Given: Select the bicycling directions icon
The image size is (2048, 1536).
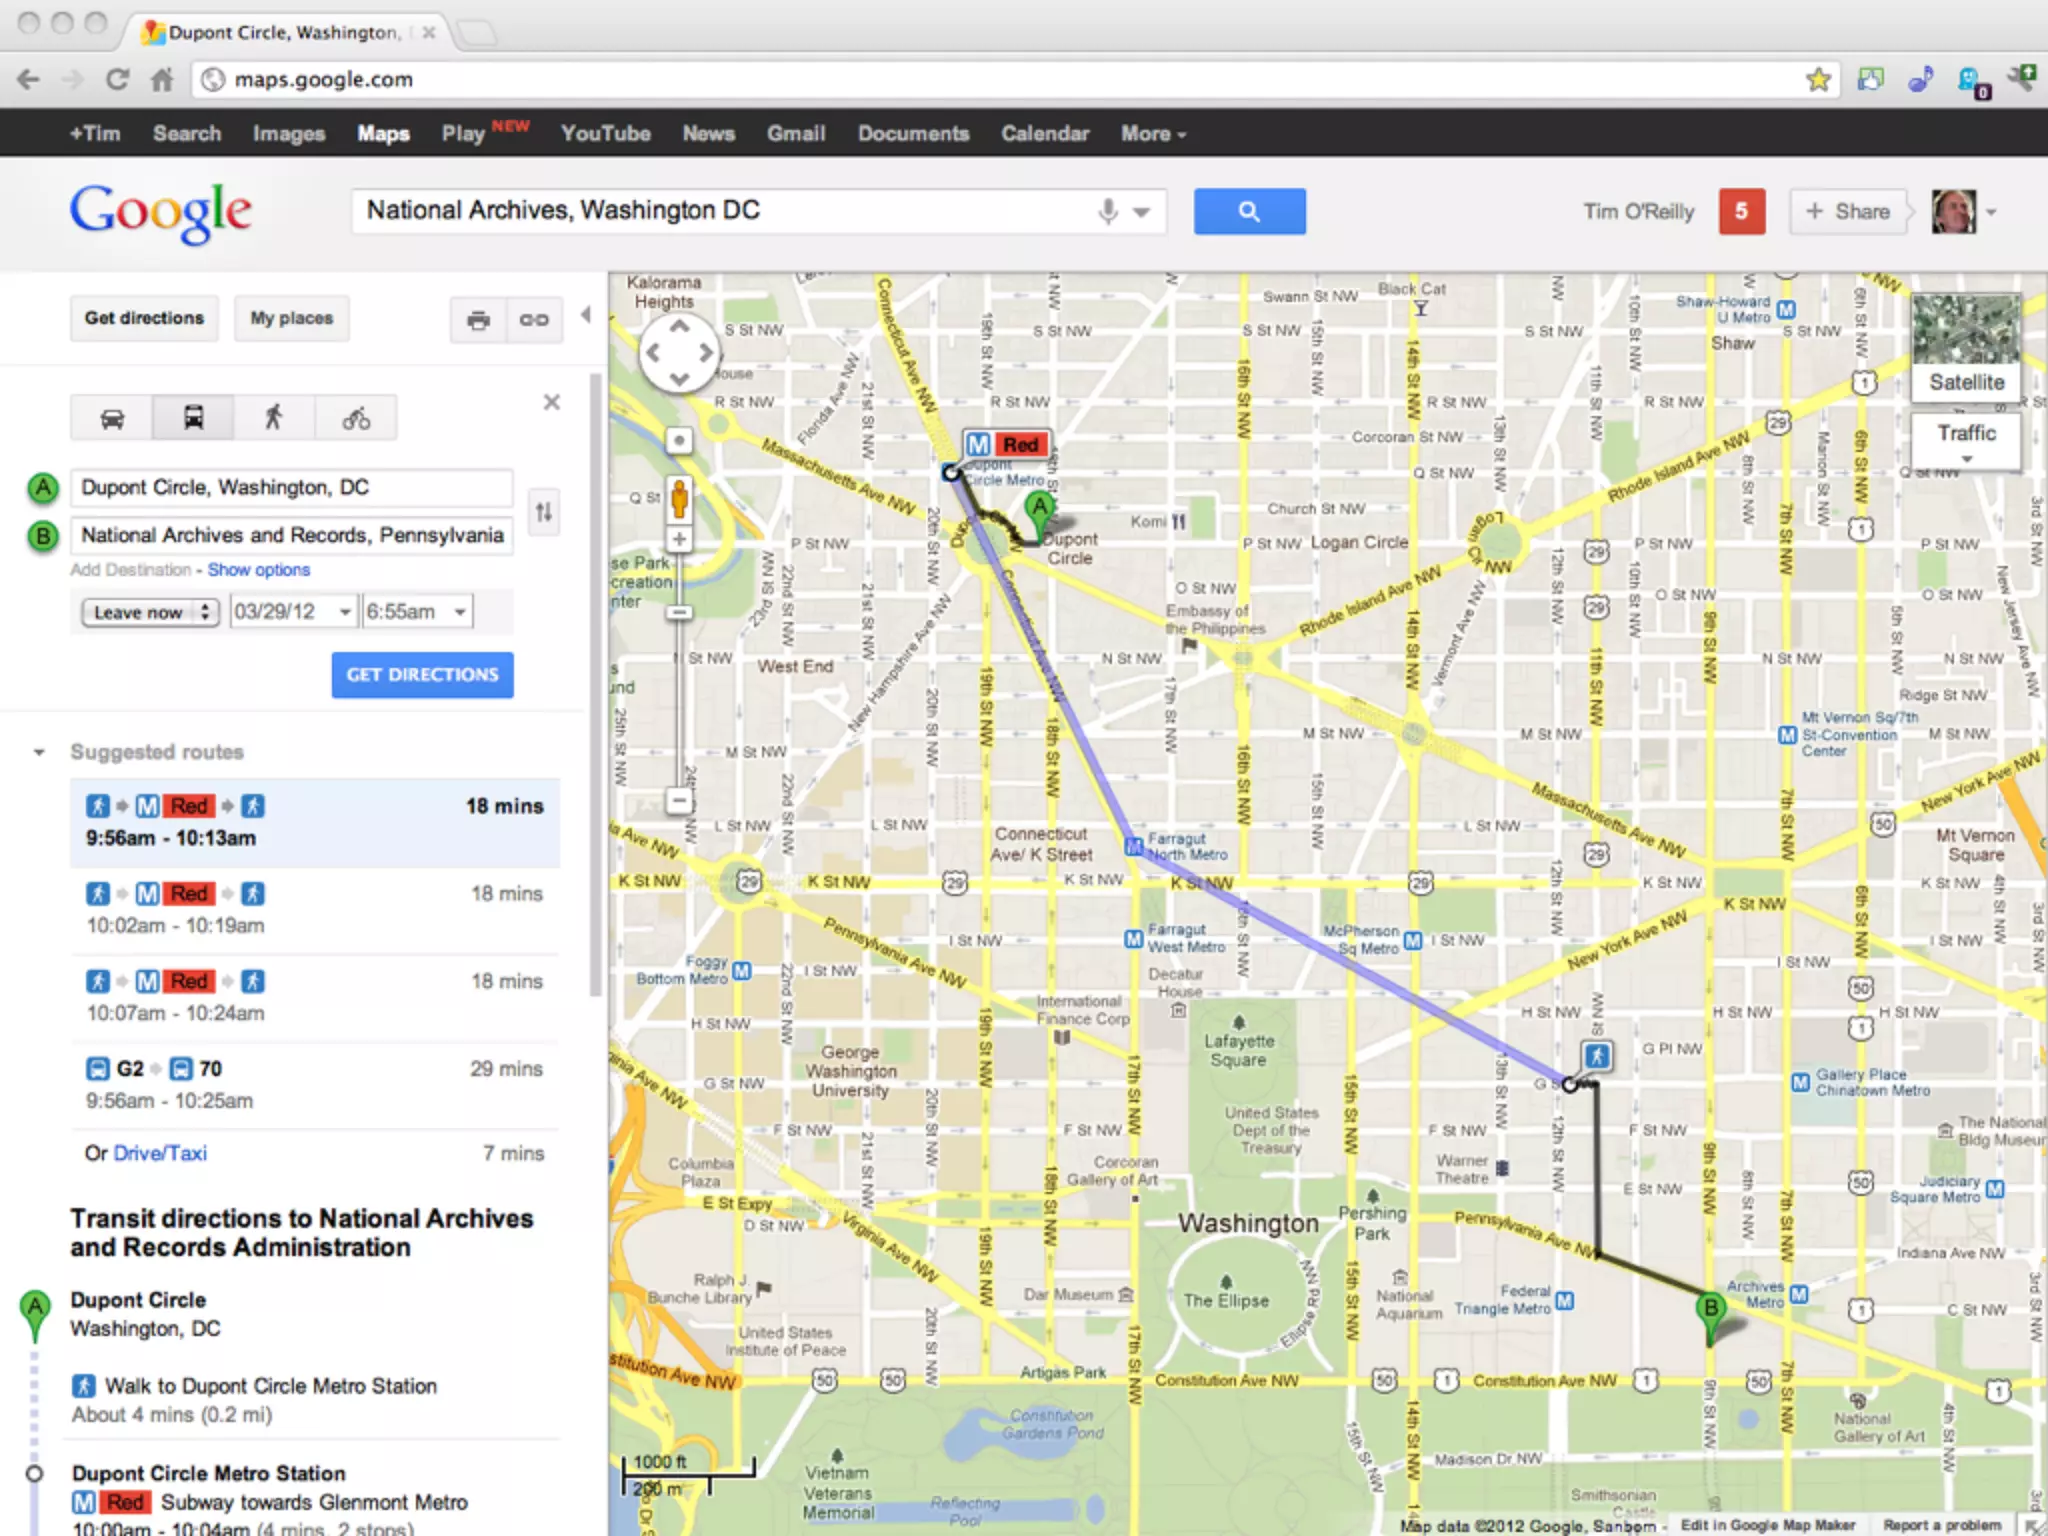Looking at the screenshot, I should point(356,418).
